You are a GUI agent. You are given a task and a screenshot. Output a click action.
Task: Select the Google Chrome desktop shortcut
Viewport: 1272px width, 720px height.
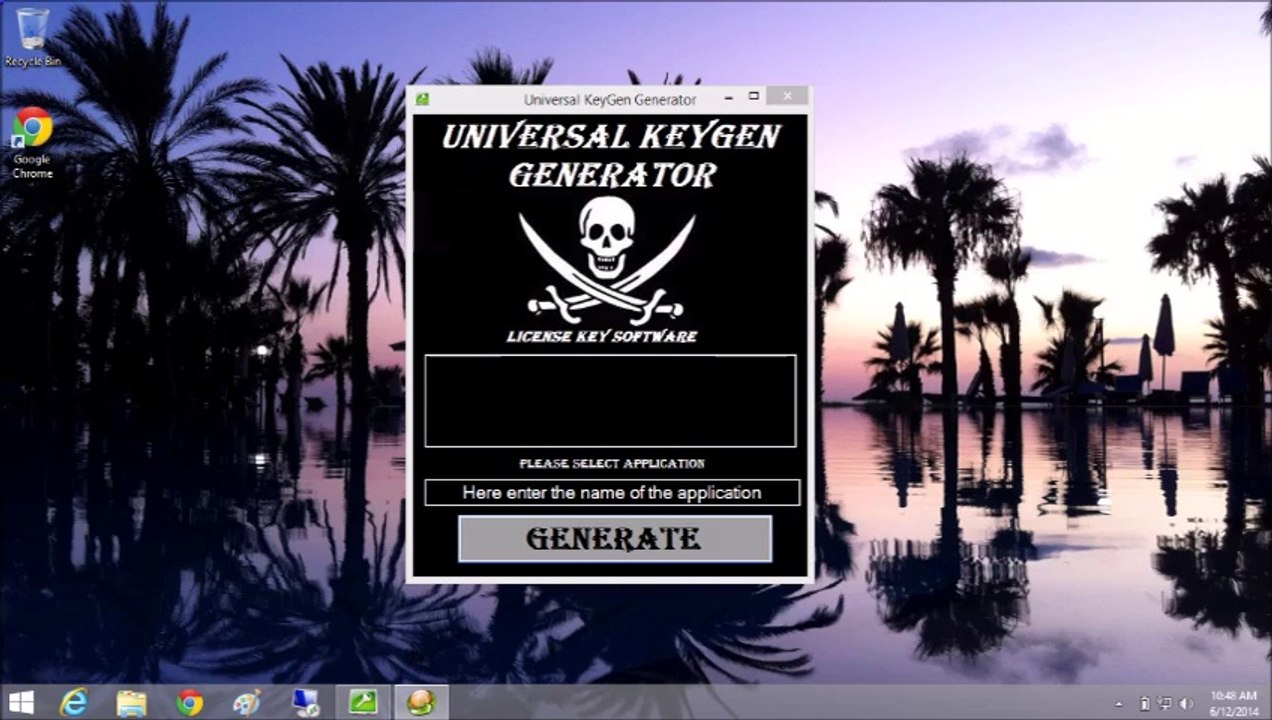pos(32,143)
